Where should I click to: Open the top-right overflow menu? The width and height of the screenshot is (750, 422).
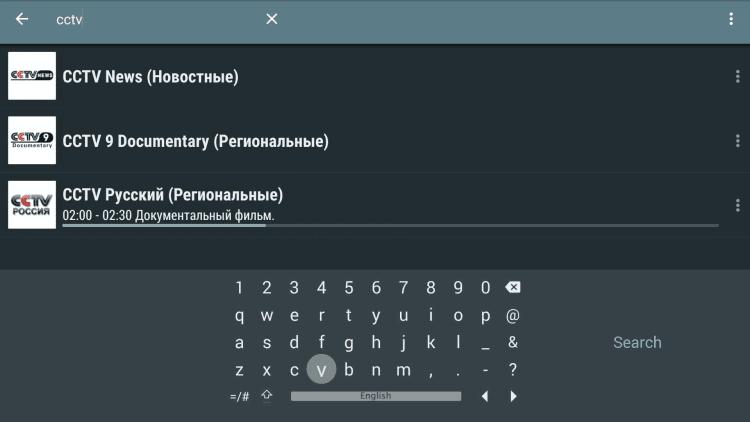click(x=731, y=19)
